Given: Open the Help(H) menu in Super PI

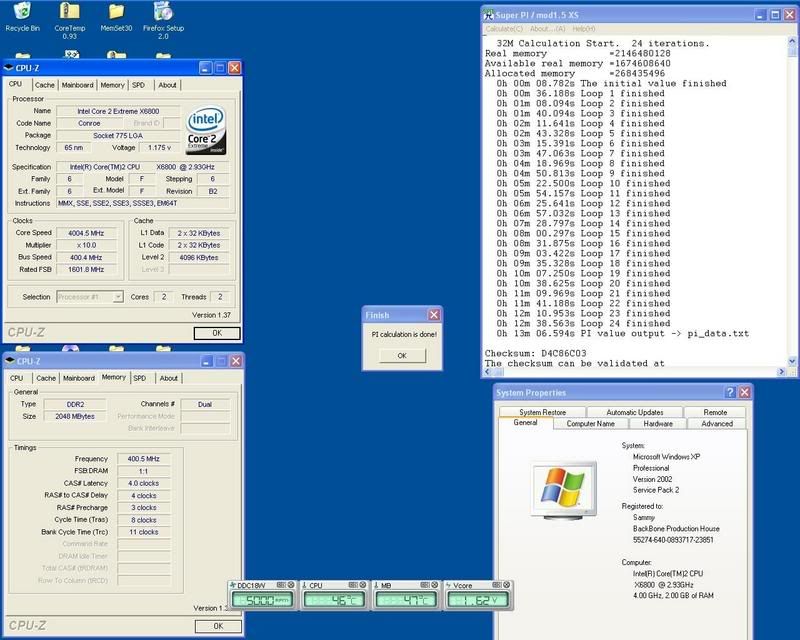Looking at the screenshot, I should point(583,29).
